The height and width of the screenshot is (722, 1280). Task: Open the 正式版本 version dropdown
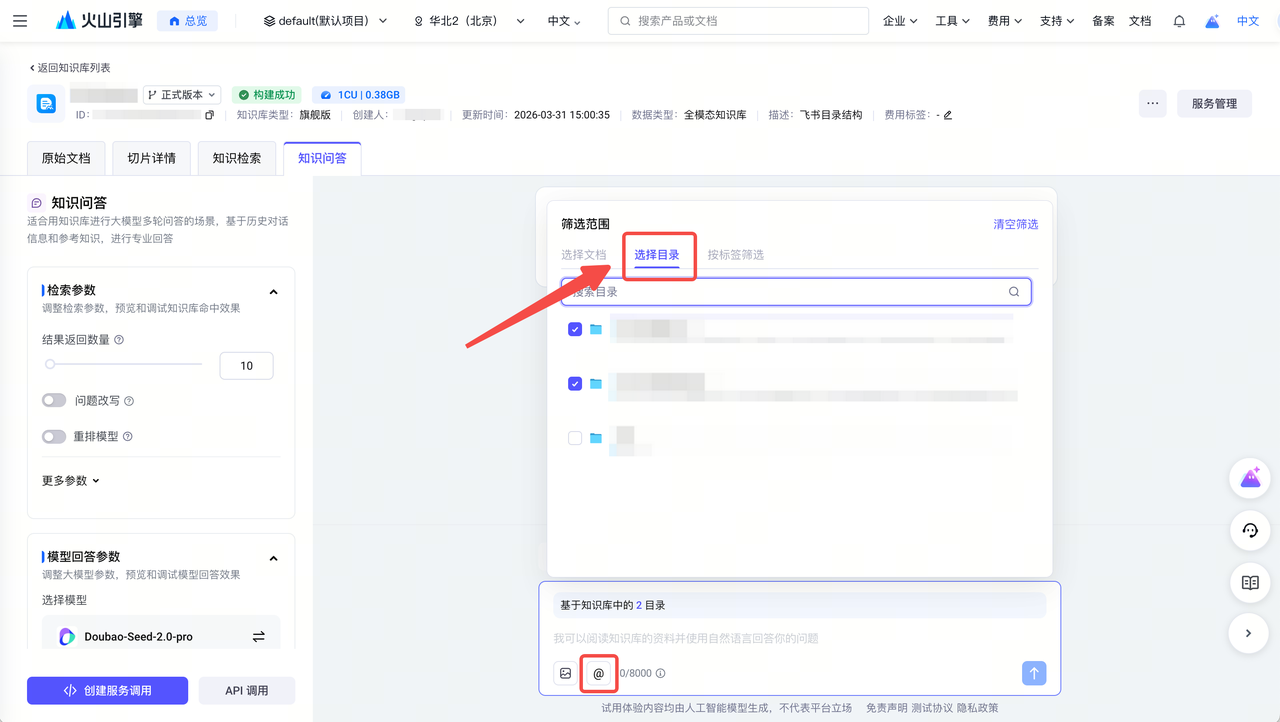pos(182,95)
